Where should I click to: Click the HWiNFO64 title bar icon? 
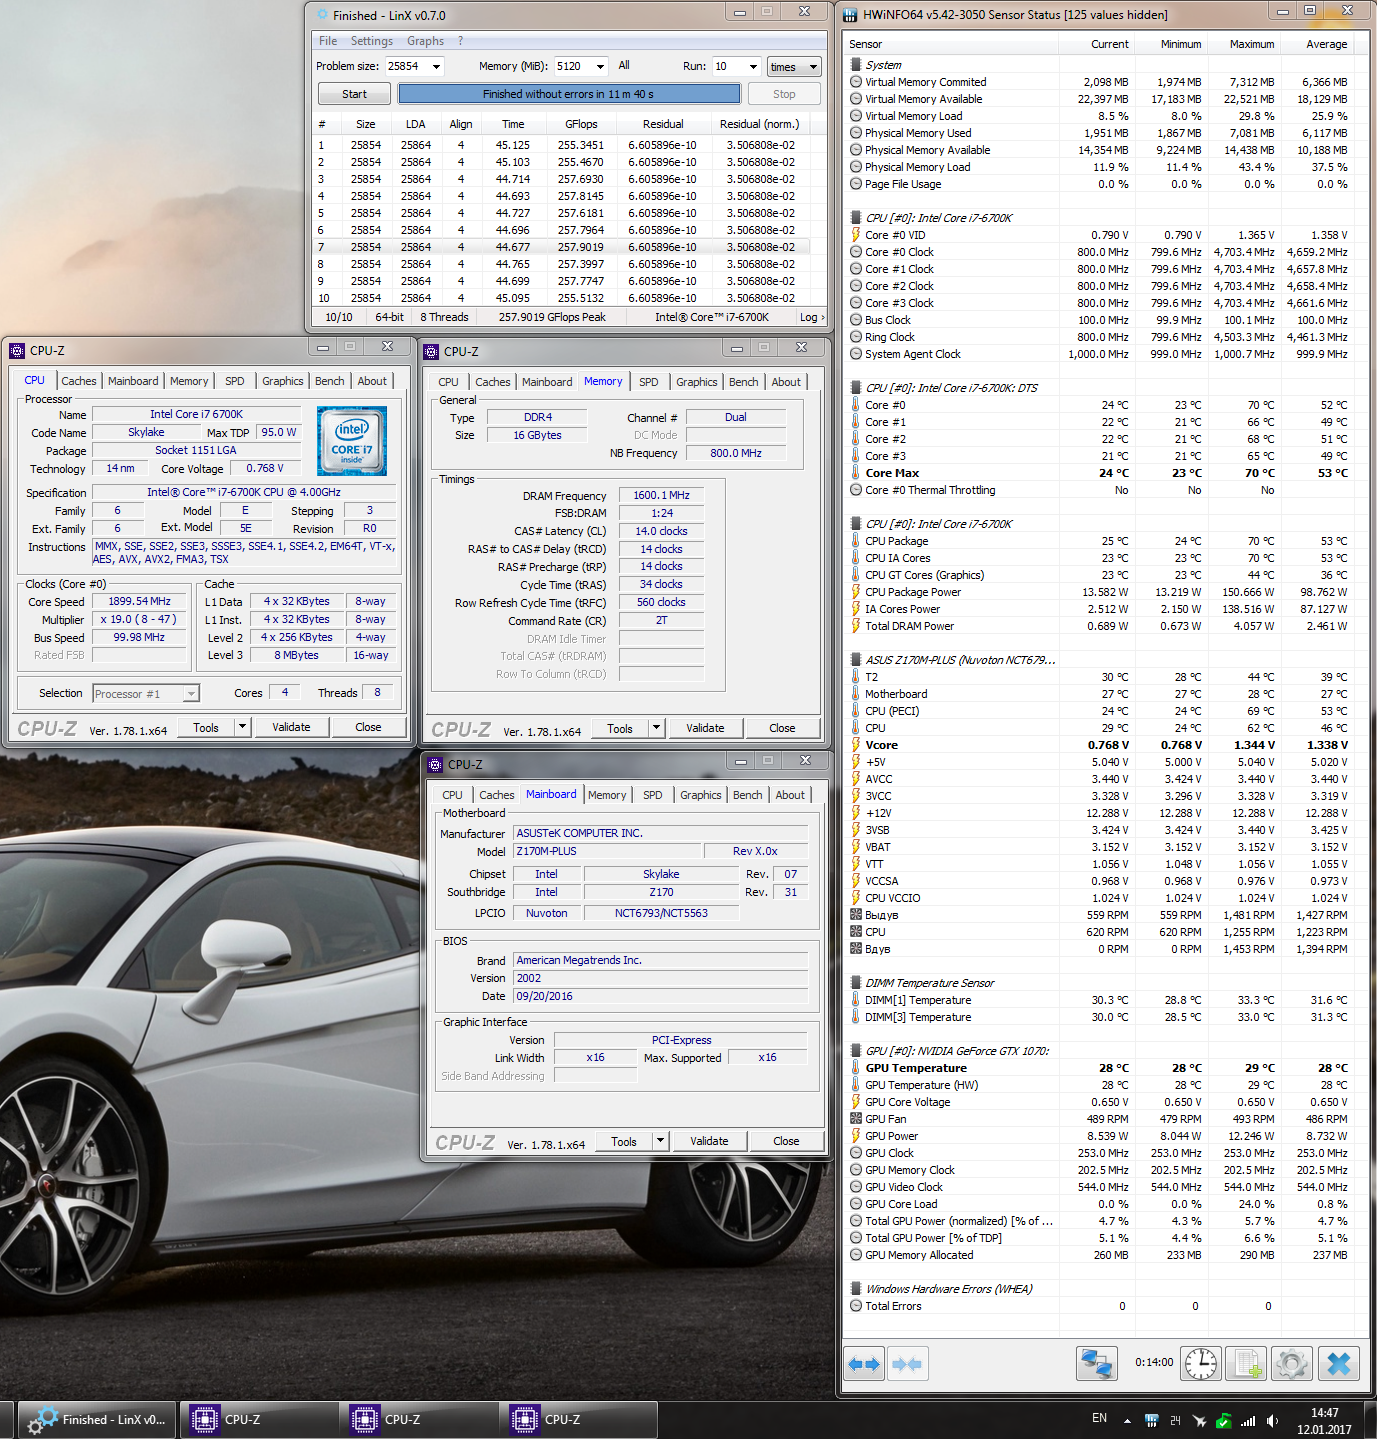(850, 15)
